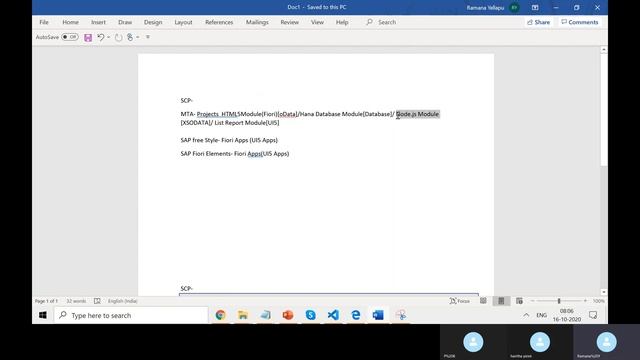Click the line 'SAP free Style- Fiori Apps (UI5 Apps)'
The width and height of the screenshot is (640, 360).
(x=229, y=140)
